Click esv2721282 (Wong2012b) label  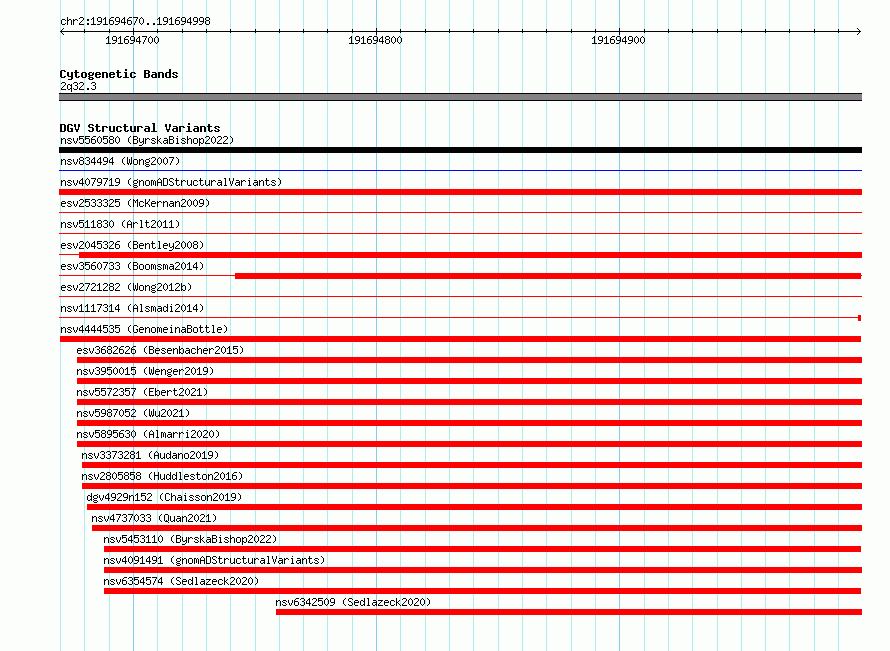[x=126, y=287]
